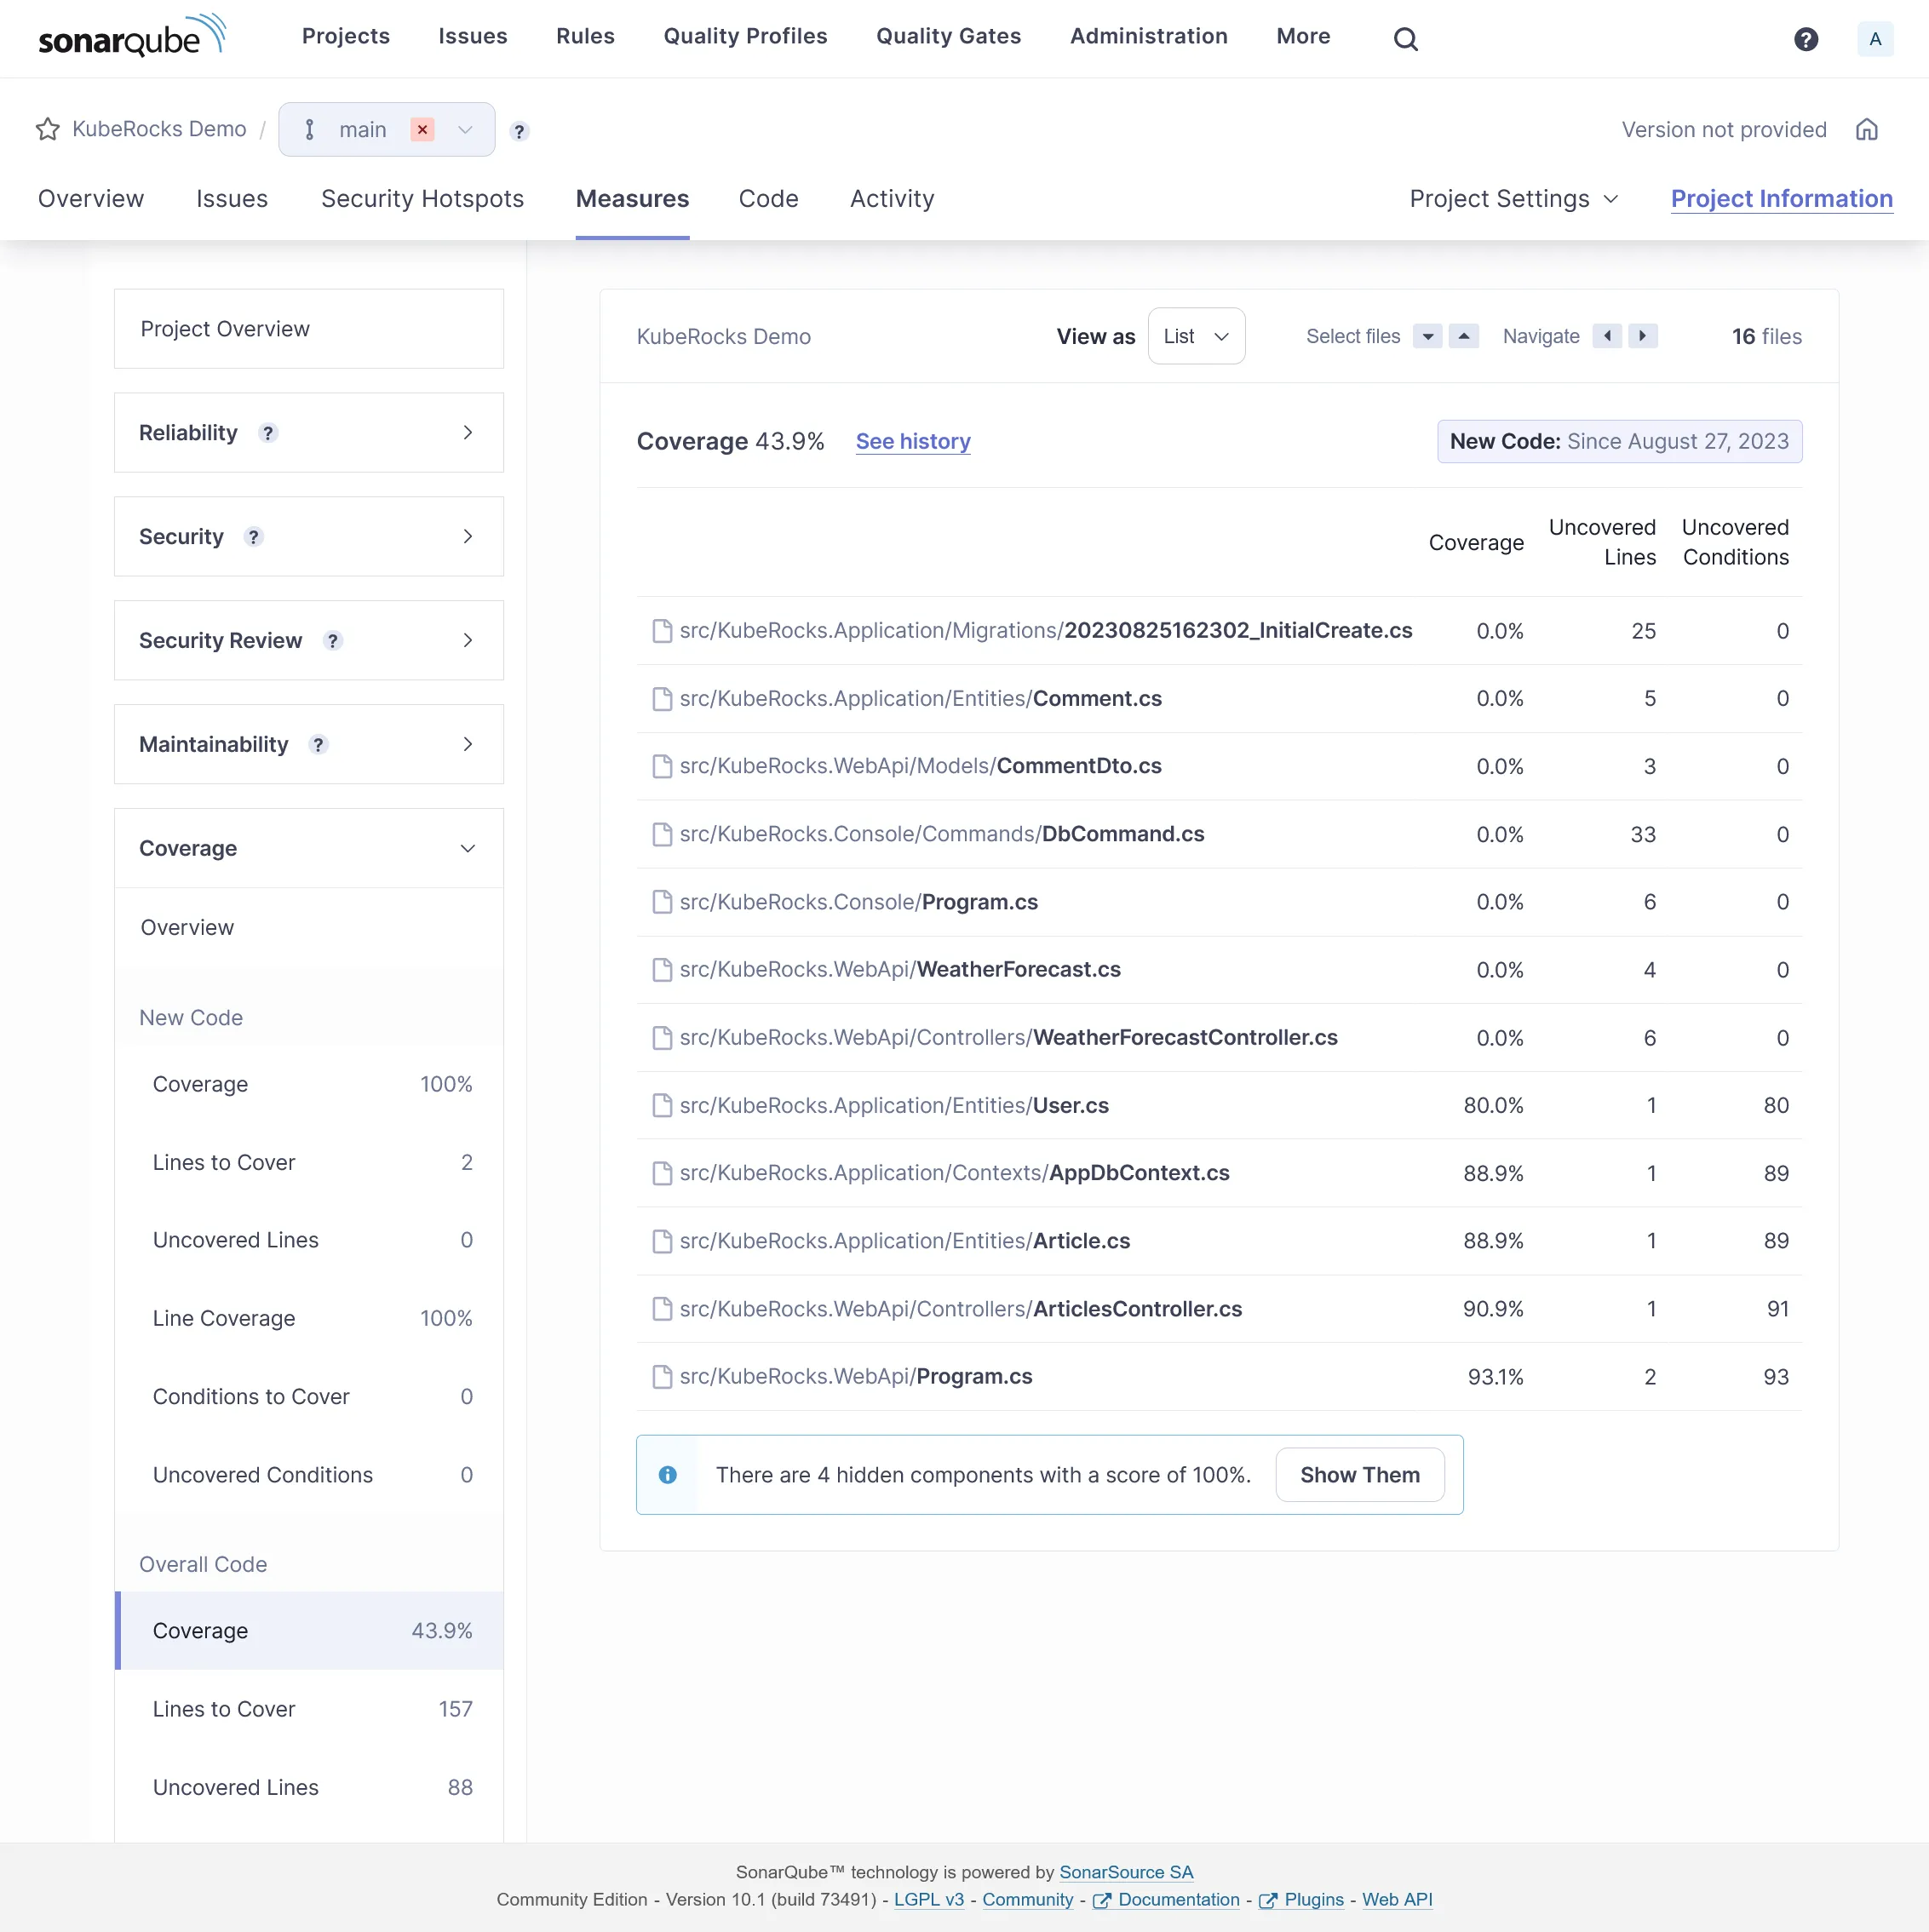Switch to the Security Hotspots tab
This screenshot has height=1932, width=1929.
click(x=422, y=199)
